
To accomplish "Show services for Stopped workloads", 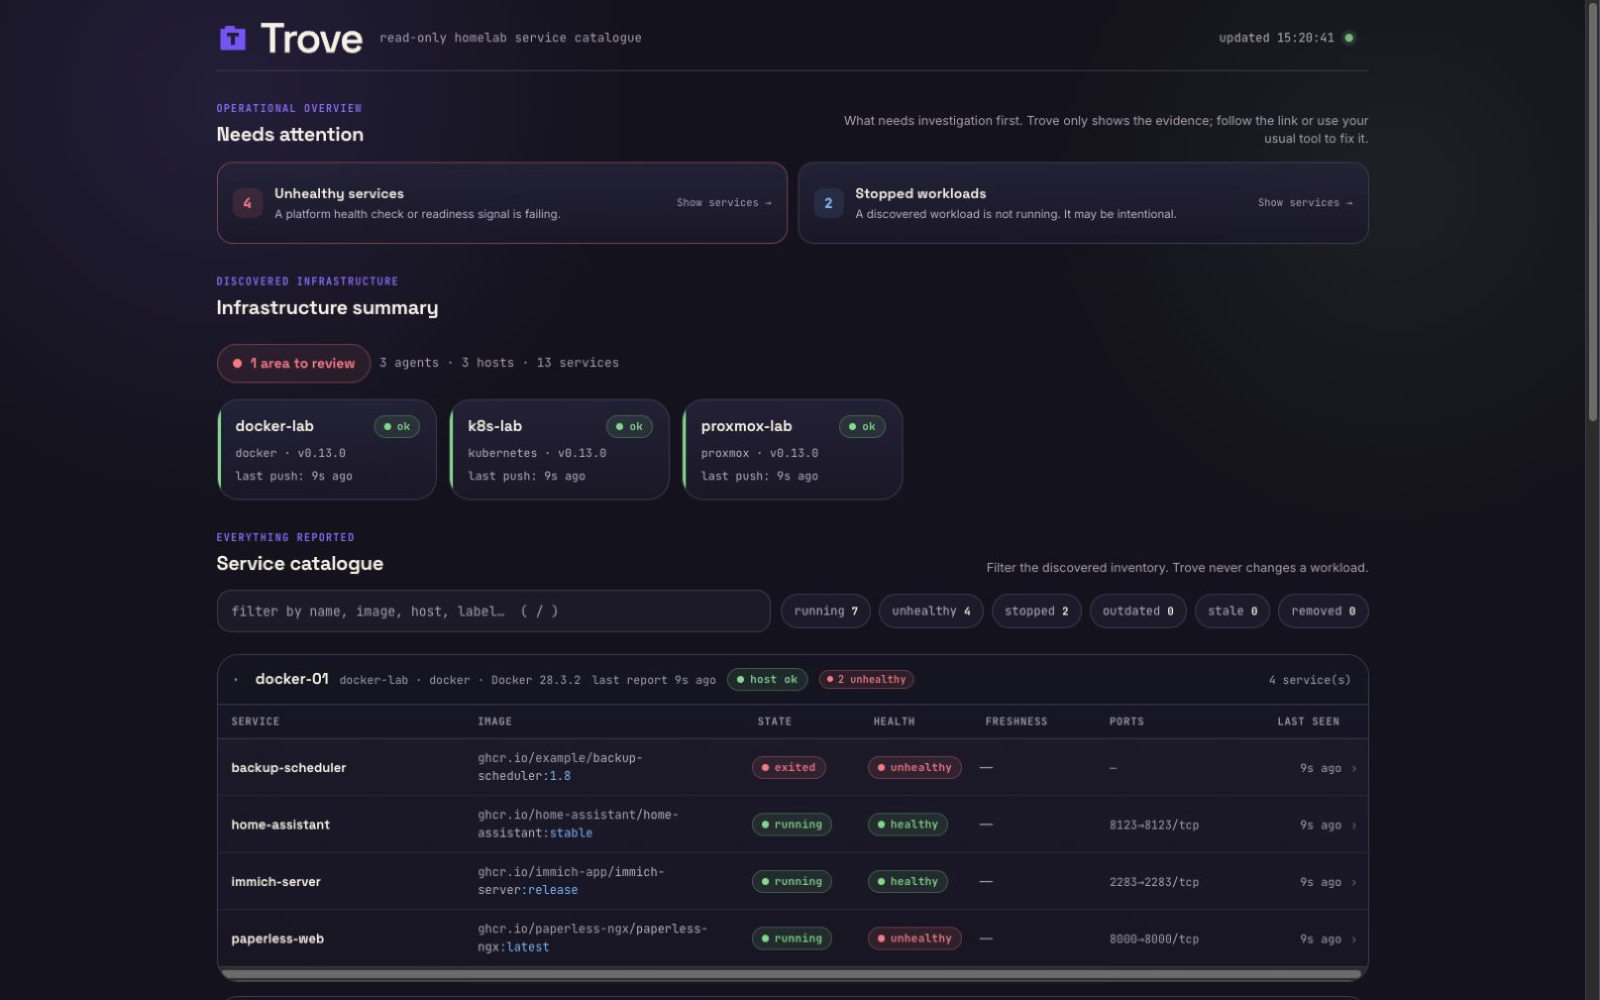I will tap(1305, 203).
